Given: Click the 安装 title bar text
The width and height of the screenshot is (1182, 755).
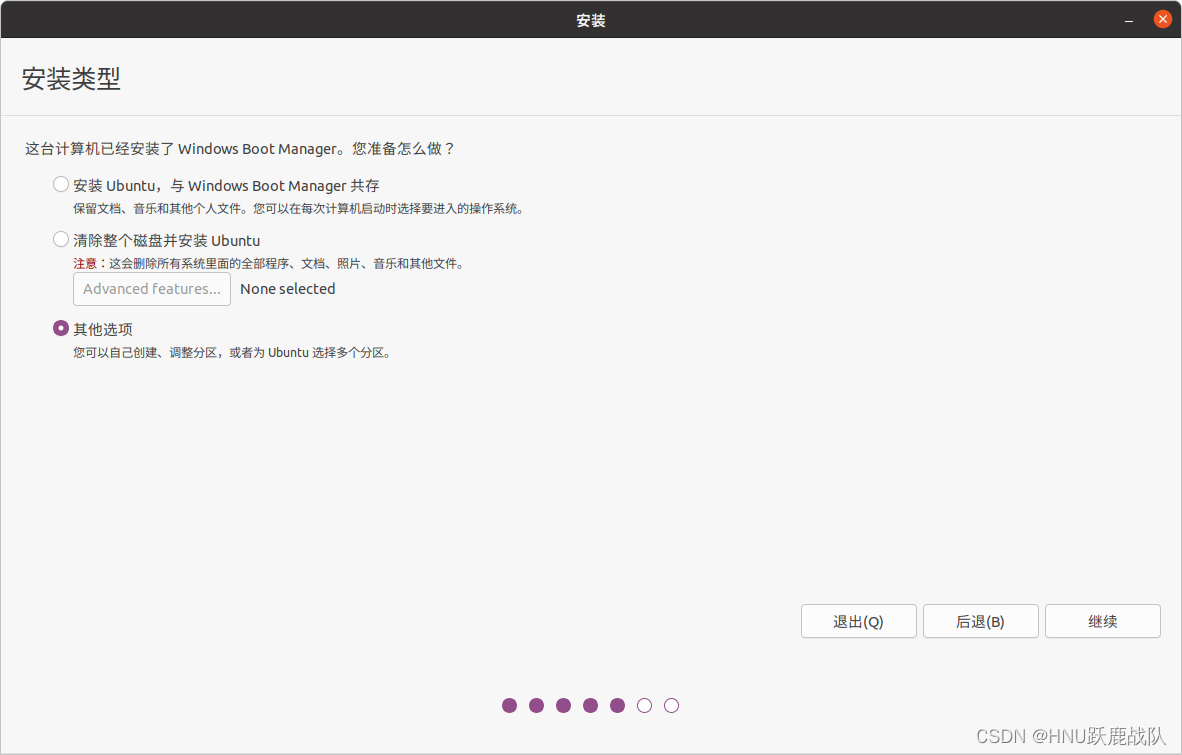Looking at the screenshot, I should pos(590,19).
